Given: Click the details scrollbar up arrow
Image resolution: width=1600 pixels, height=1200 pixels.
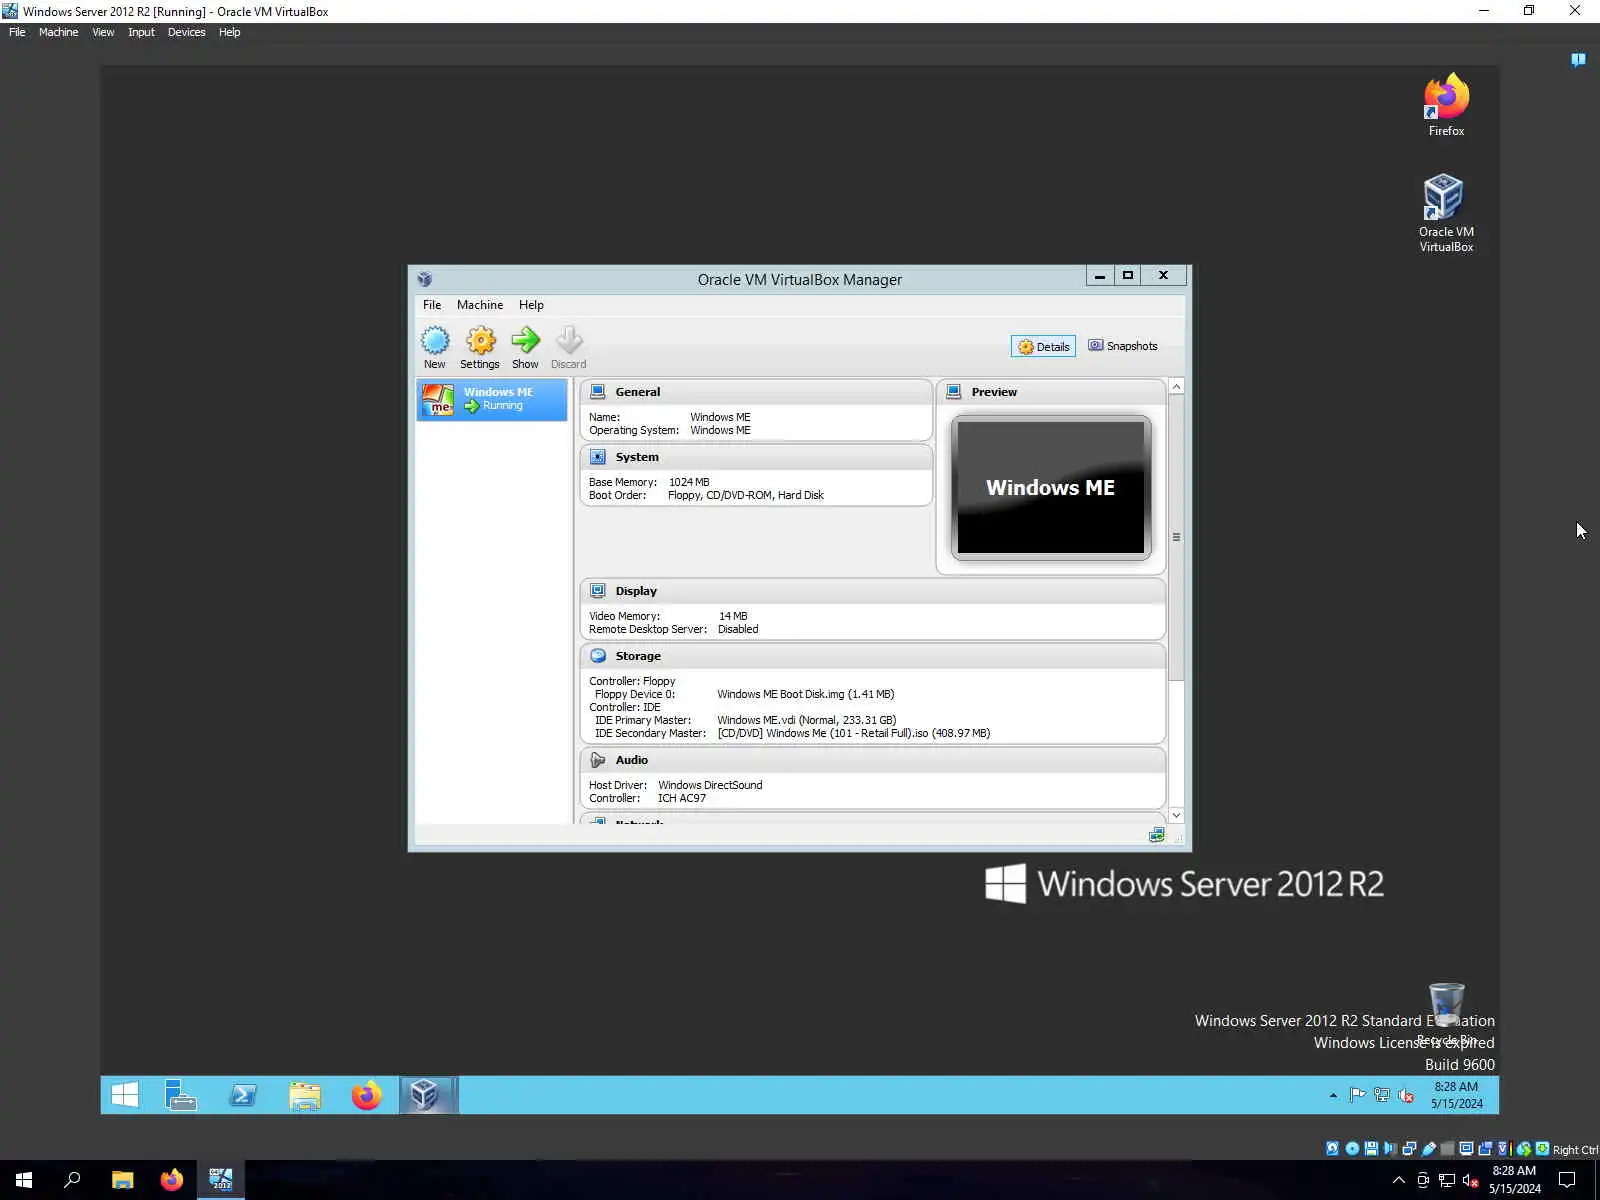Looking at the screenshot, I should click(x=1176, y=387).
